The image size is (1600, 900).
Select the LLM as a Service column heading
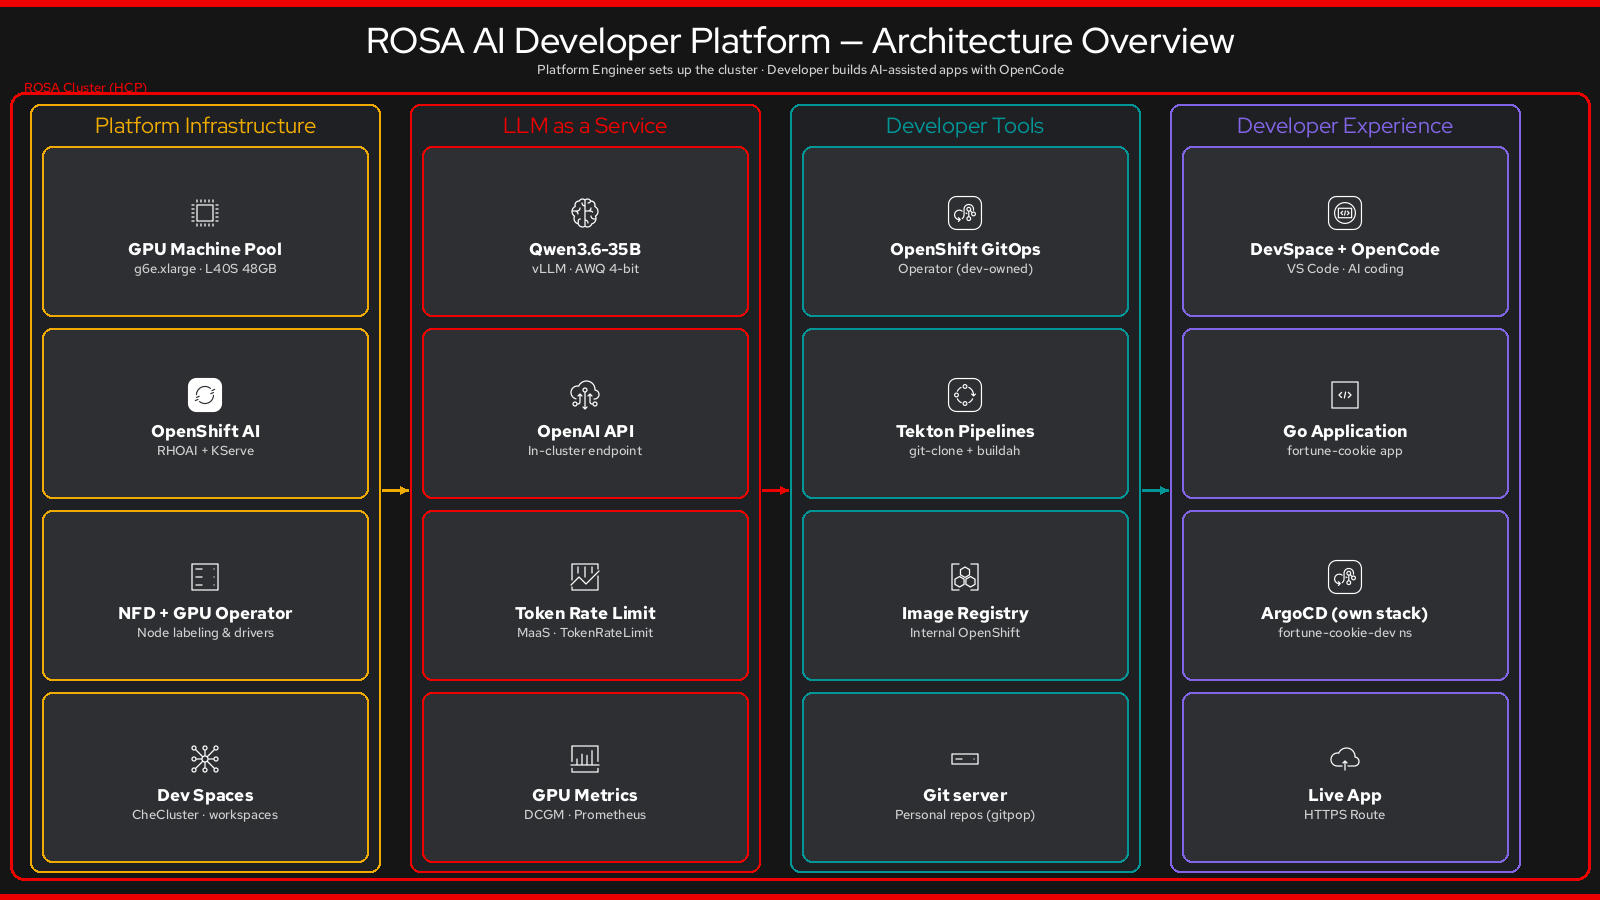click(585, 126)
